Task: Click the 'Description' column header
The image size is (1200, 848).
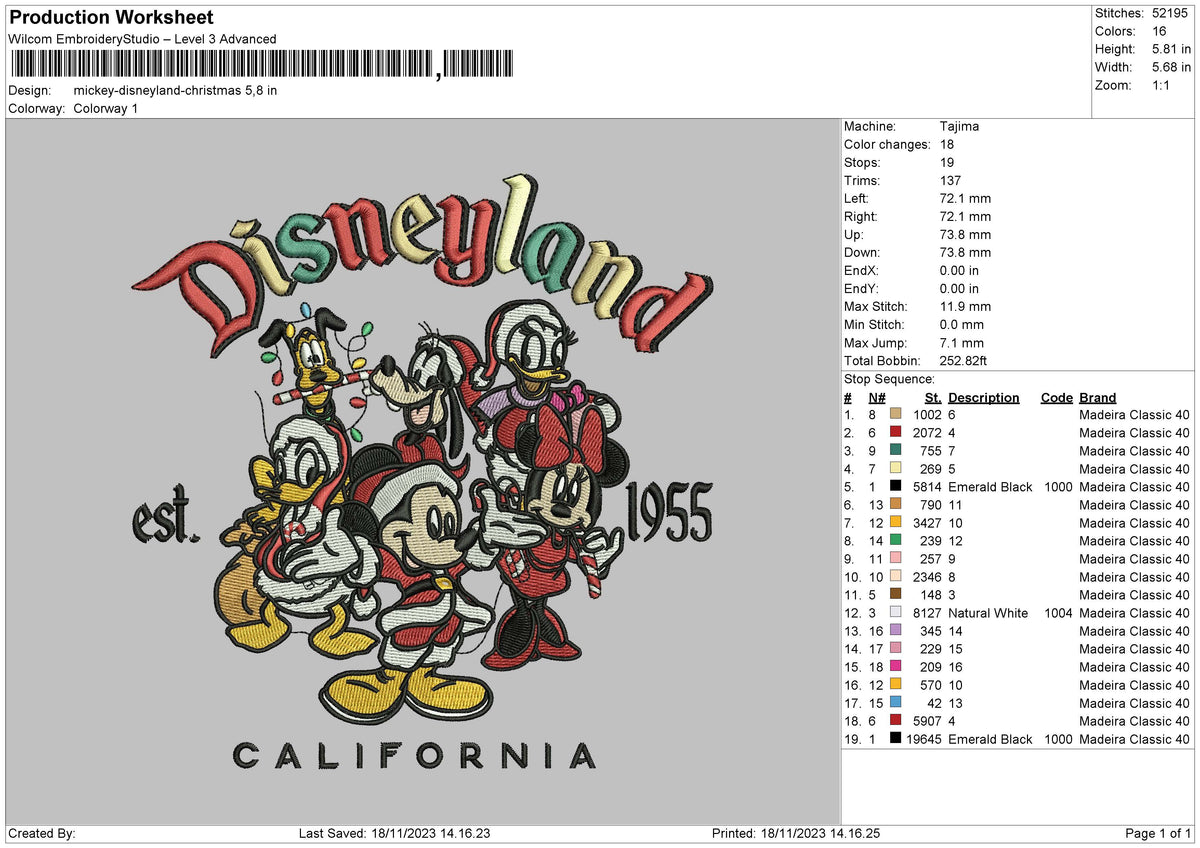Action: 984,397
